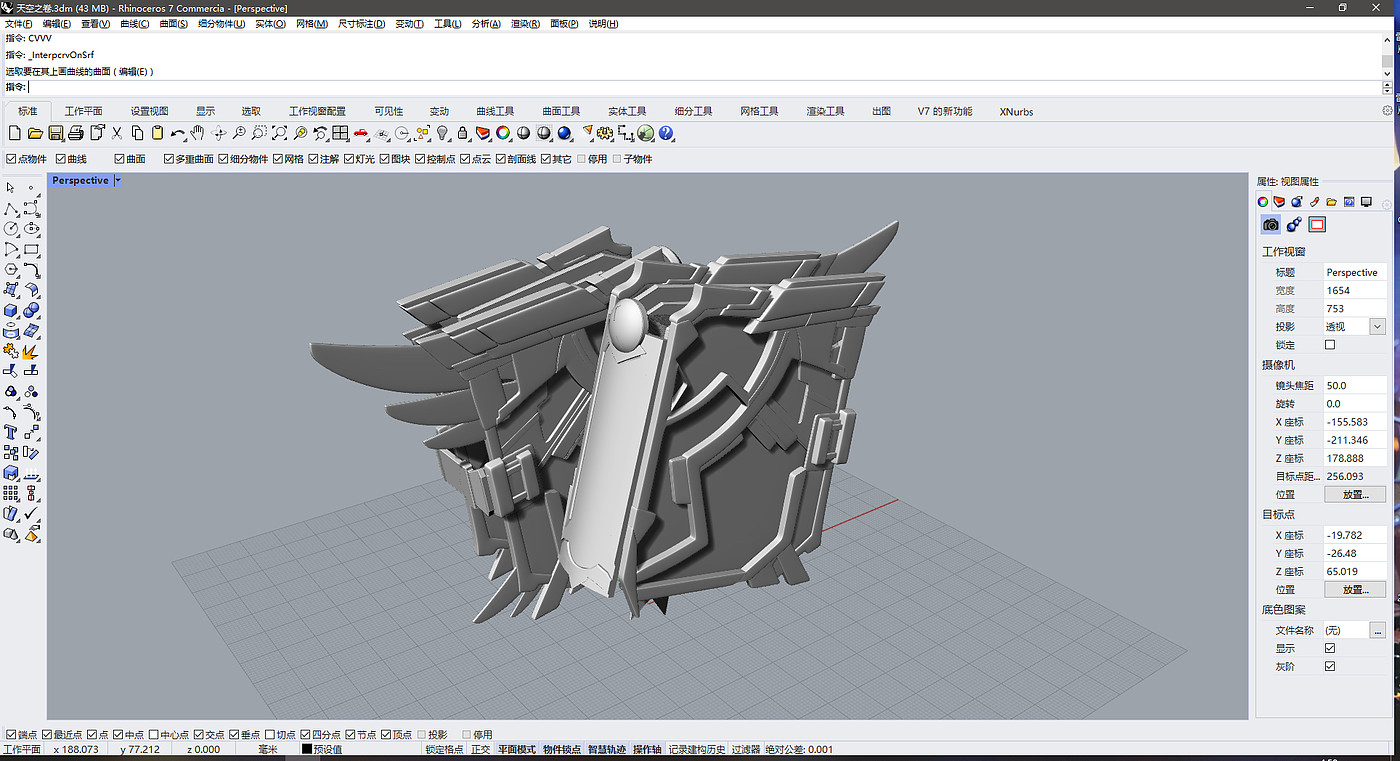Open the red car Set view tool
The width and height of the screenshot is (1400, 761).
click(x=361, y=133)
